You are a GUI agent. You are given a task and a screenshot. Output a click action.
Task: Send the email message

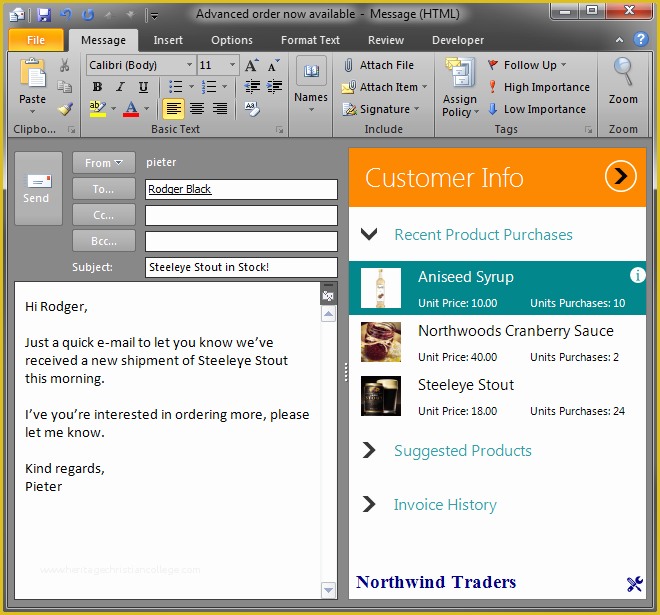click(38, 188)
